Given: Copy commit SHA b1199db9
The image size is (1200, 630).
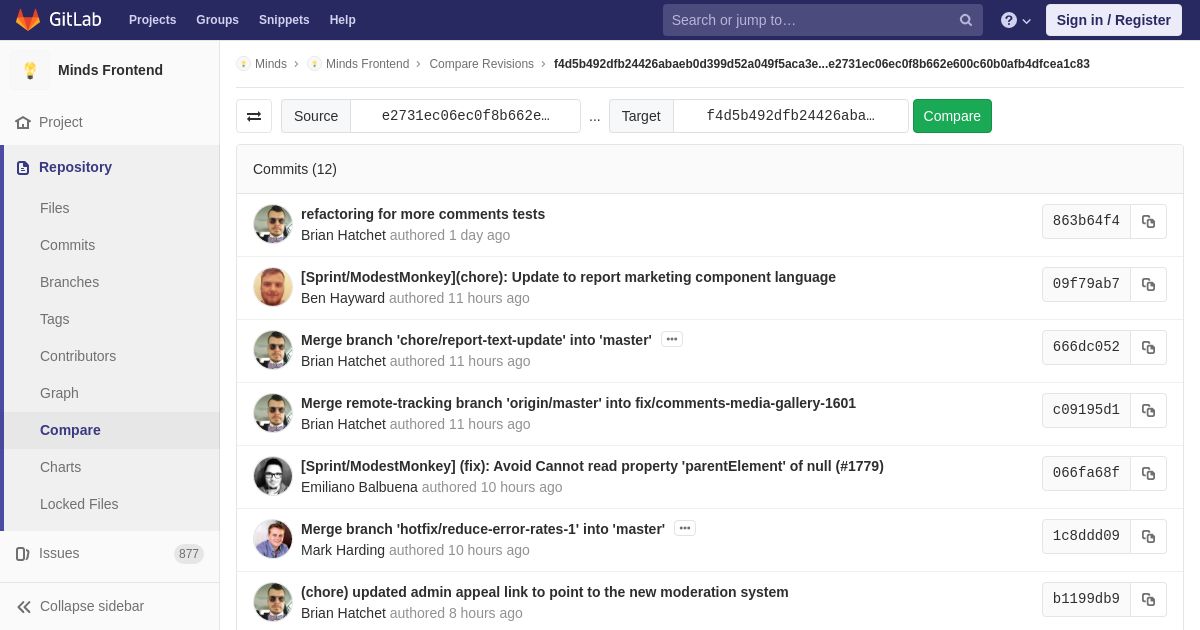Looking at the screenshot, I should [1148, 599].
